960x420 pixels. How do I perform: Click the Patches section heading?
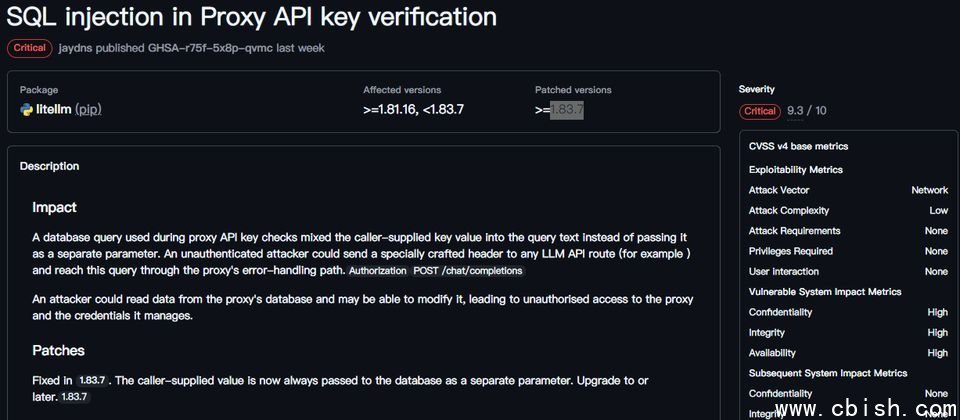tap(58, 350)
